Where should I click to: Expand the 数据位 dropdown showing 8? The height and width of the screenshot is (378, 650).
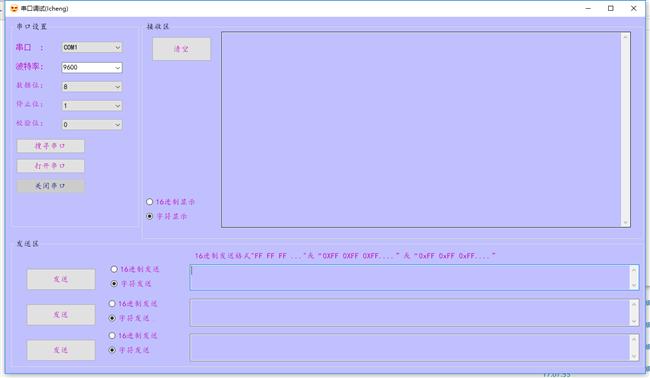click(92, 87)
